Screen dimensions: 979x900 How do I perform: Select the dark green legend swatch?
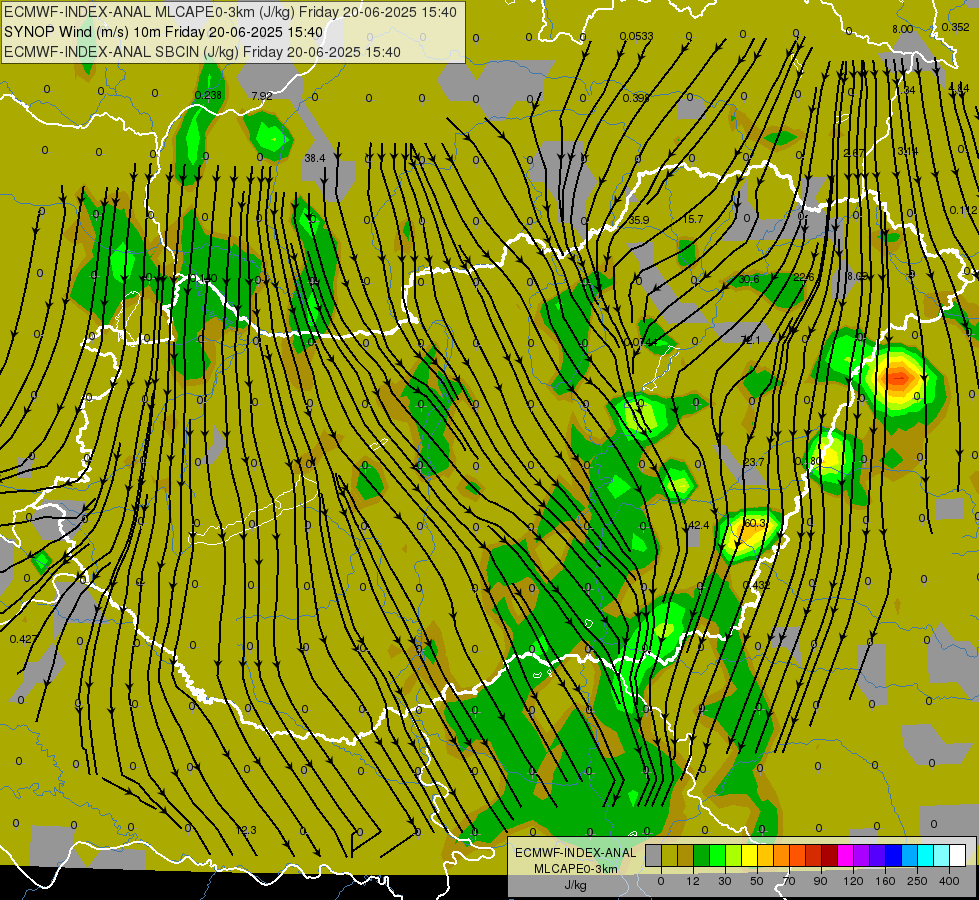click(x=702, y=855)
